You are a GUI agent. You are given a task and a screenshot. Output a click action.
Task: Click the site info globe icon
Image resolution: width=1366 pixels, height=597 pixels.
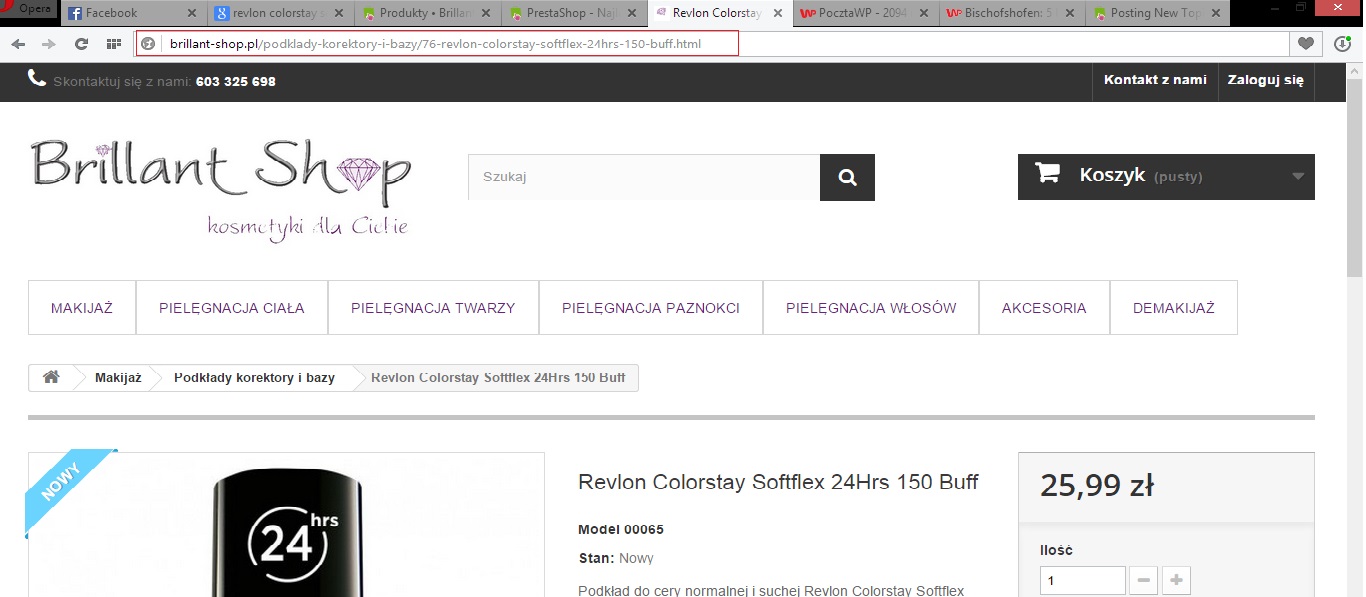(x=148, y=44)
